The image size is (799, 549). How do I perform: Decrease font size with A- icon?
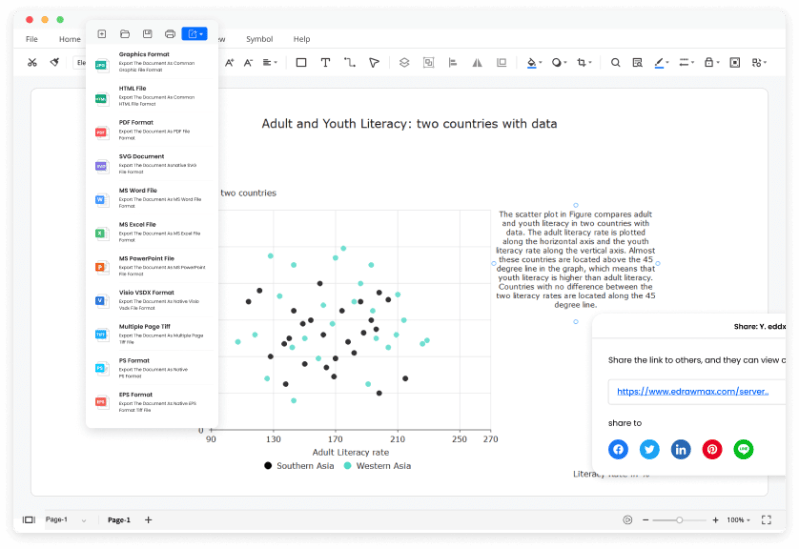pyautogui.click(x=248, y=63)
